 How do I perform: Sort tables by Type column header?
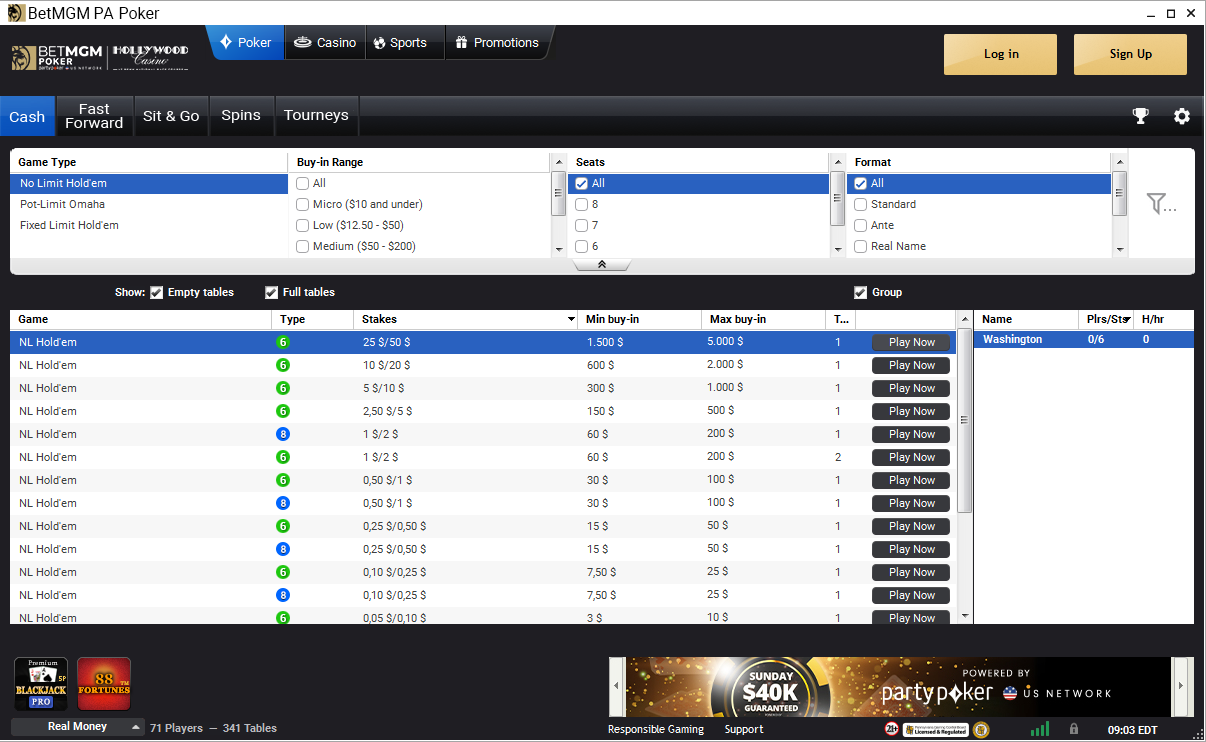coord(312,319)
